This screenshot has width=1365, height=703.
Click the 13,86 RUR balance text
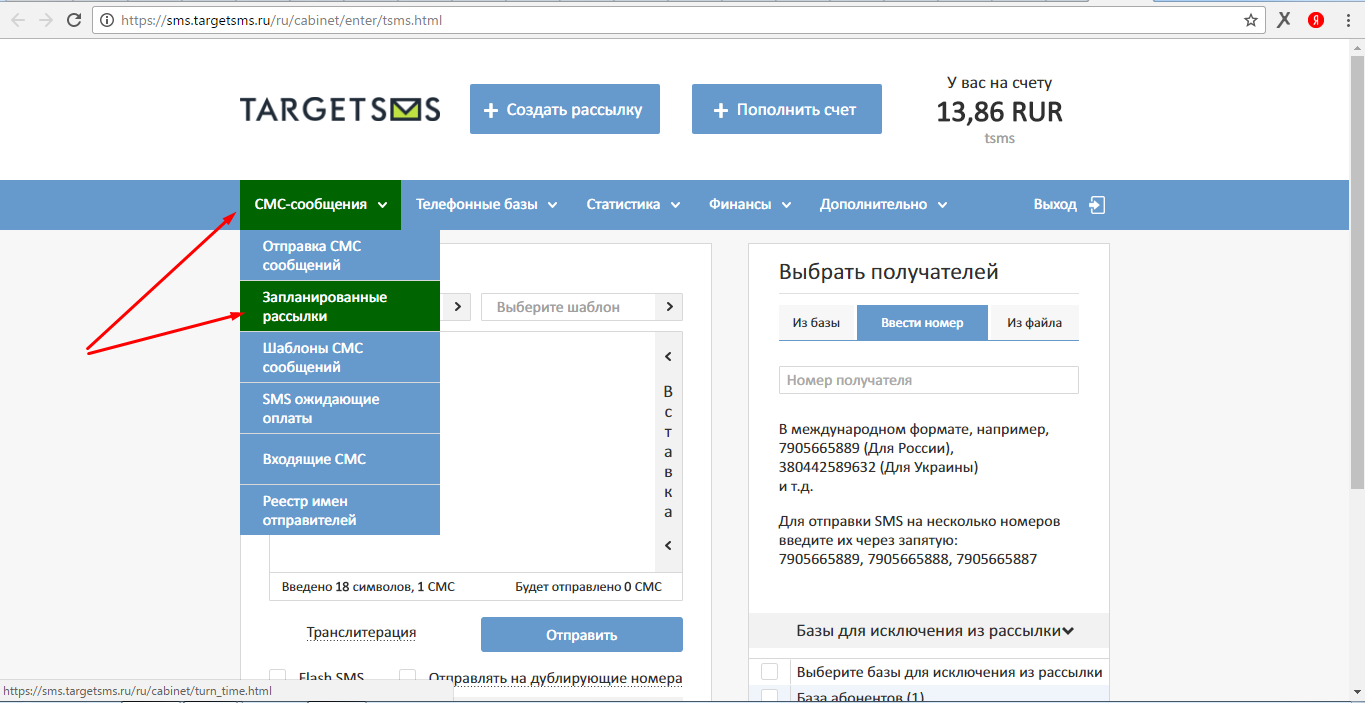[x=999, y=112]
